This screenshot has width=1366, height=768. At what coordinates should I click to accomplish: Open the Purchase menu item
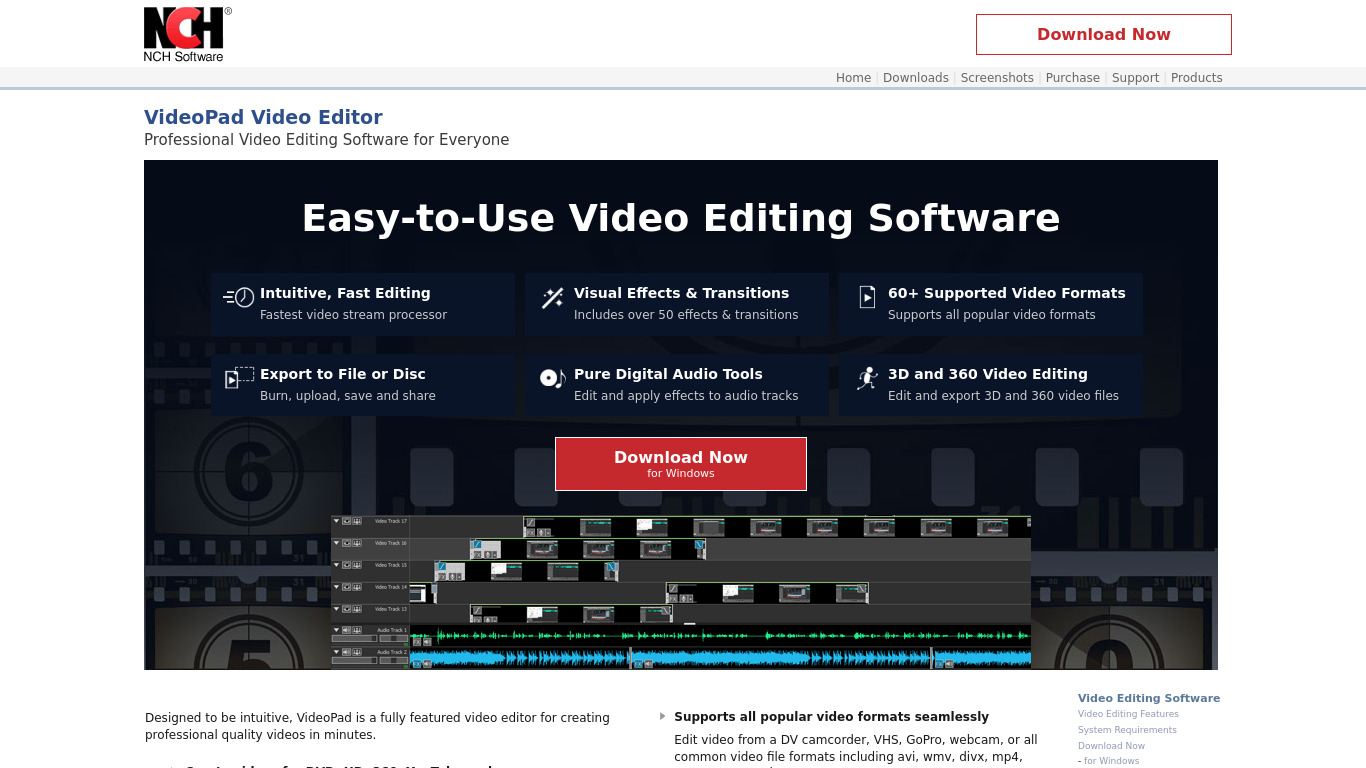(1073, 78)
